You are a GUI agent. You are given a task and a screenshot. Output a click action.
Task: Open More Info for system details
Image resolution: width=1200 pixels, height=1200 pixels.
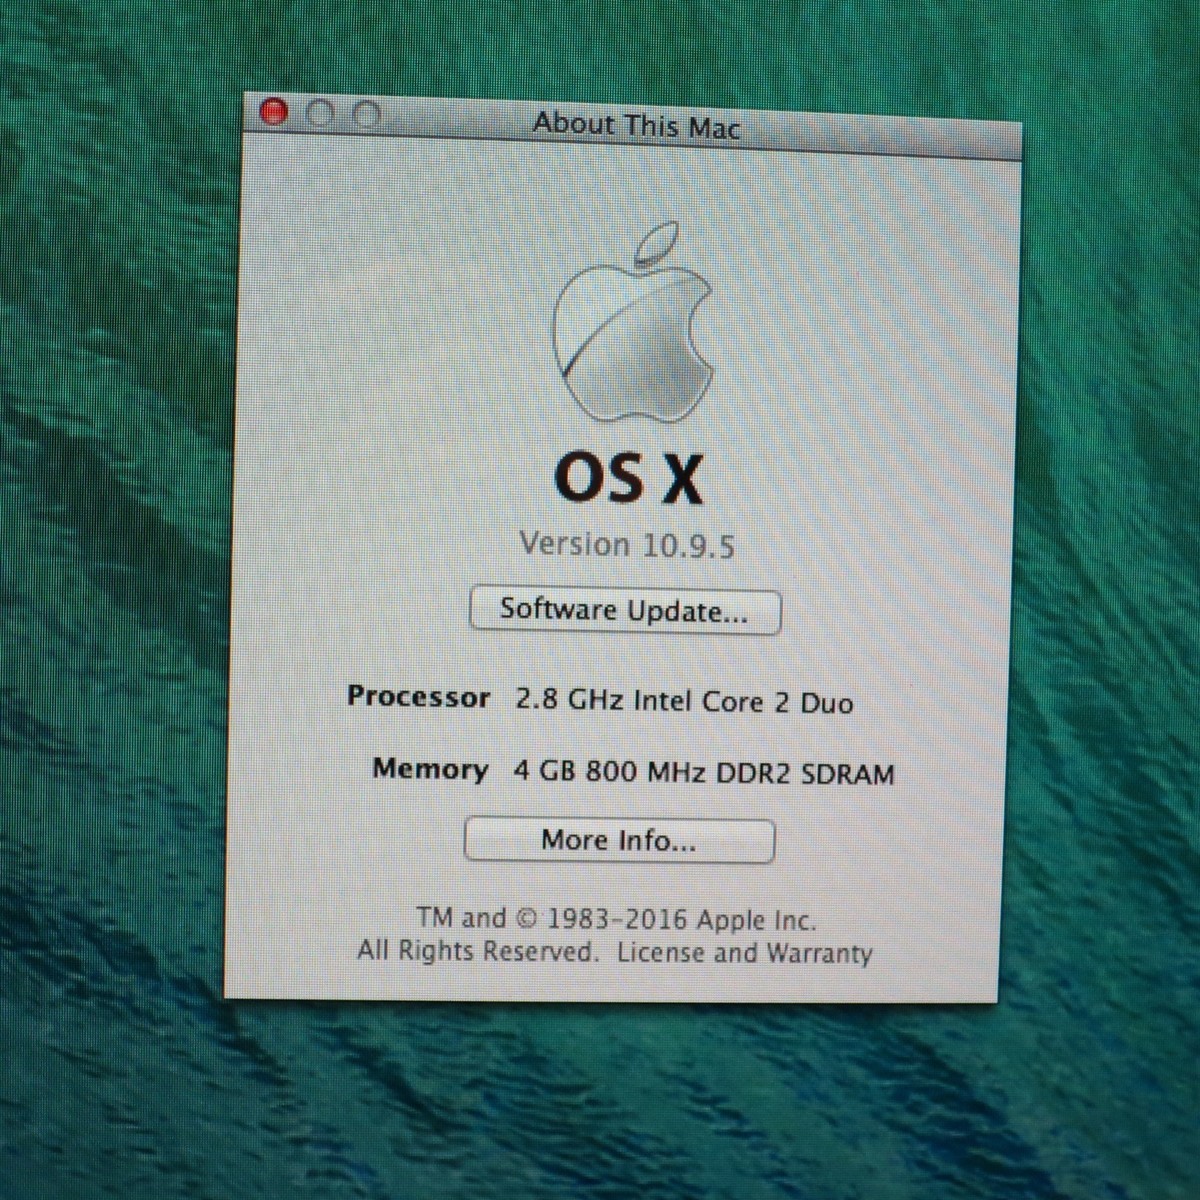pyautogui.click(x=619, y=840)
